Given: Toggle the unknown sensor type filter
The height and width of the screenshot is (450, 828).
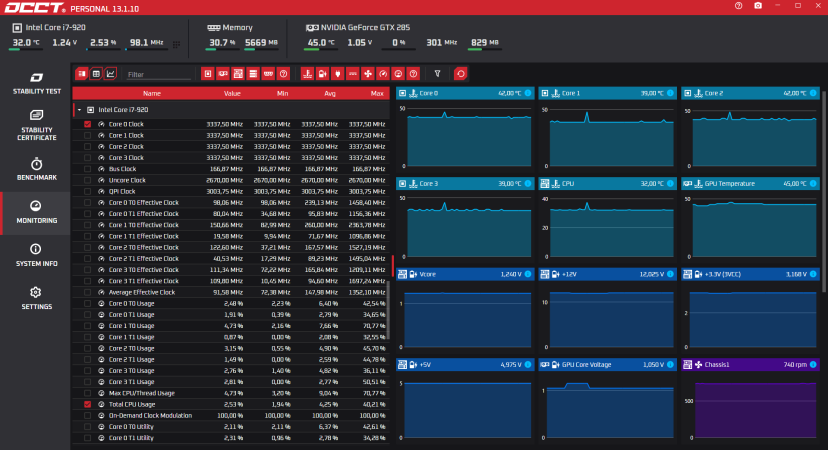Looking at the screenshot, I should [413, 74].
